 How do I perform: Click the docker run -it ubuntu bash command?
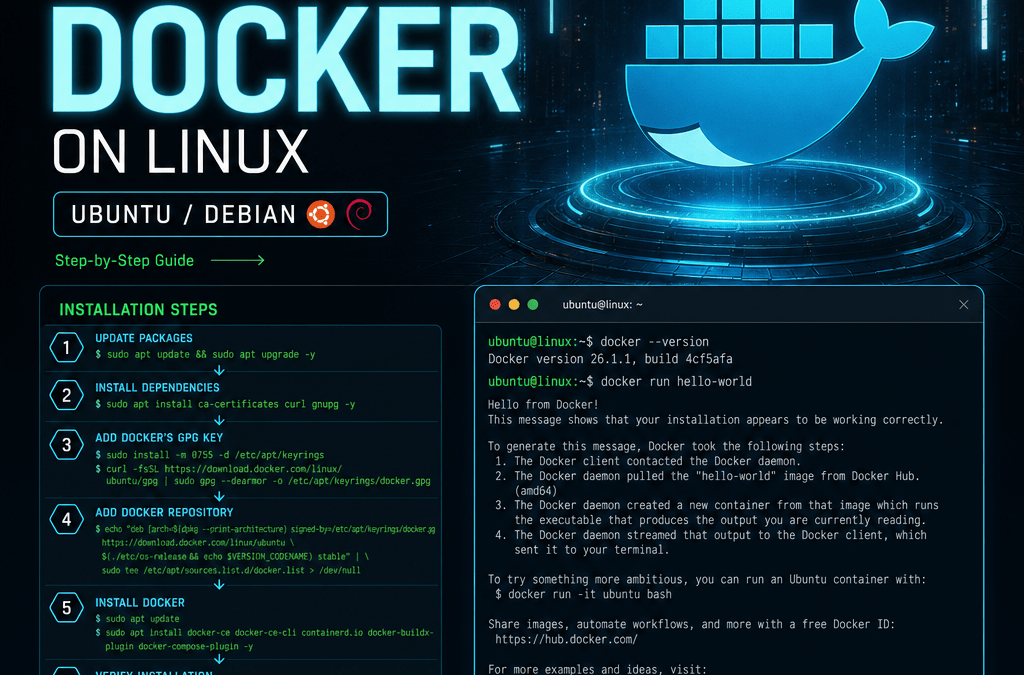pyautogui.click(x=583, y=595)
